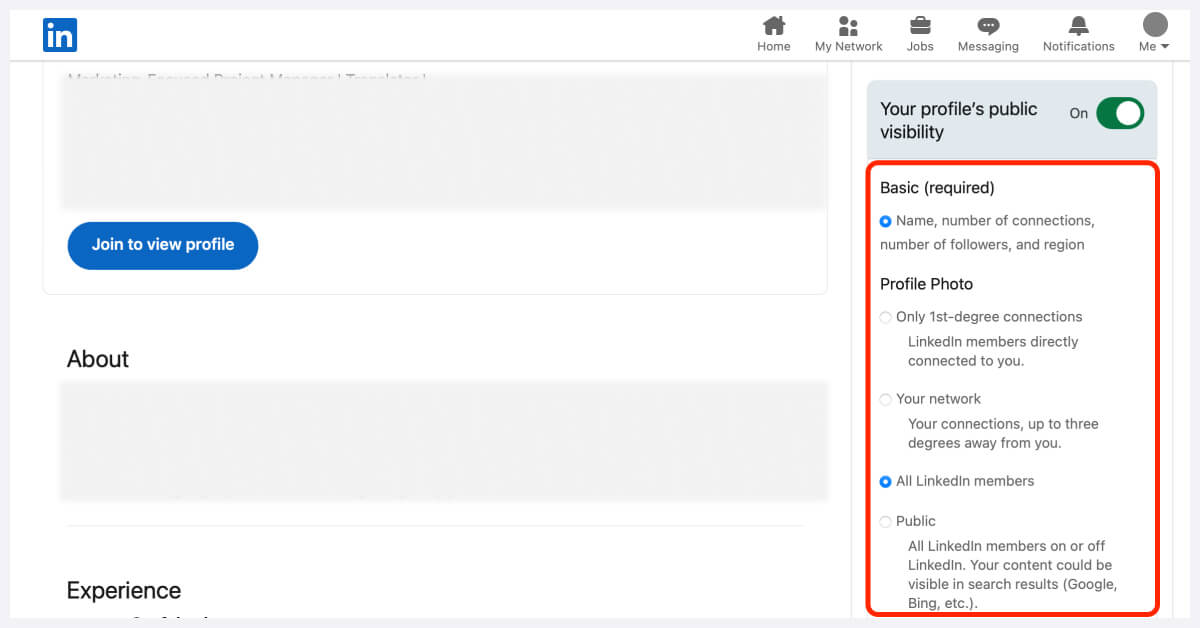
Task: Click the "Join to view profile" button
Action: click(162, 245)
